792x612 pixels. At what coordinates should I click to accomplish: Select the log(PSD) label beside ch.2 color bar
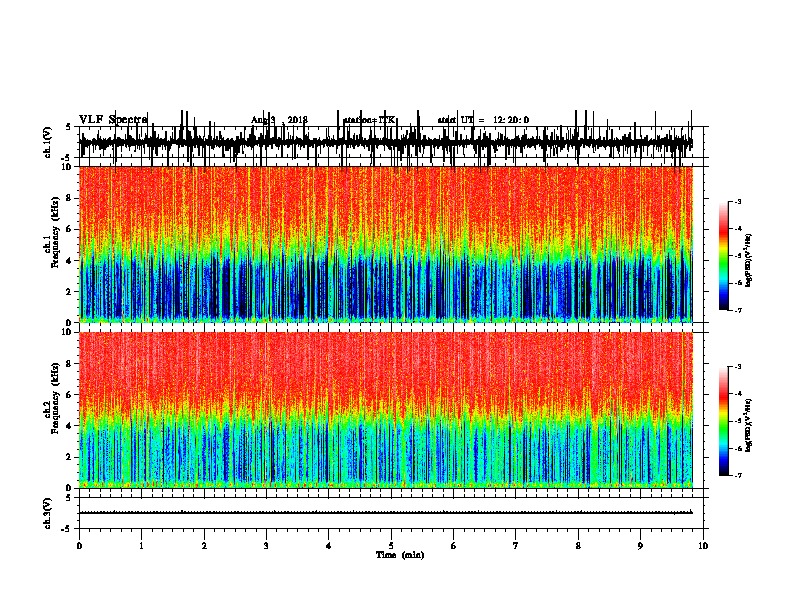pos(749,426)
